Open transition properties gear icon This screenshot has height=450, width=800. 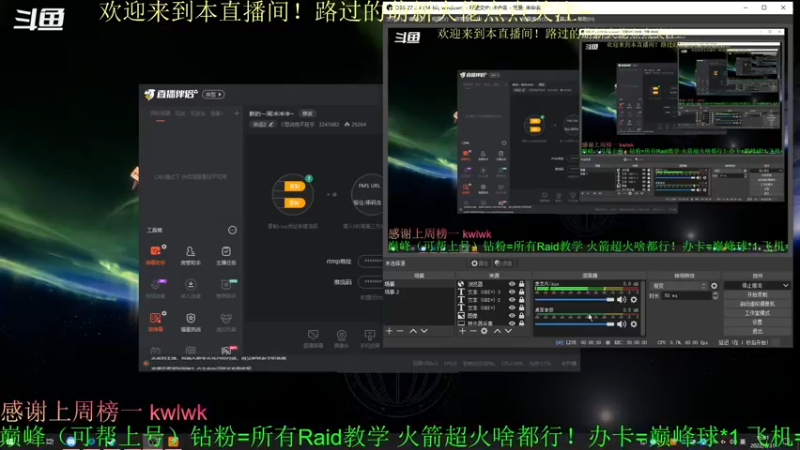pyautogui.click(x=714, y=286)
